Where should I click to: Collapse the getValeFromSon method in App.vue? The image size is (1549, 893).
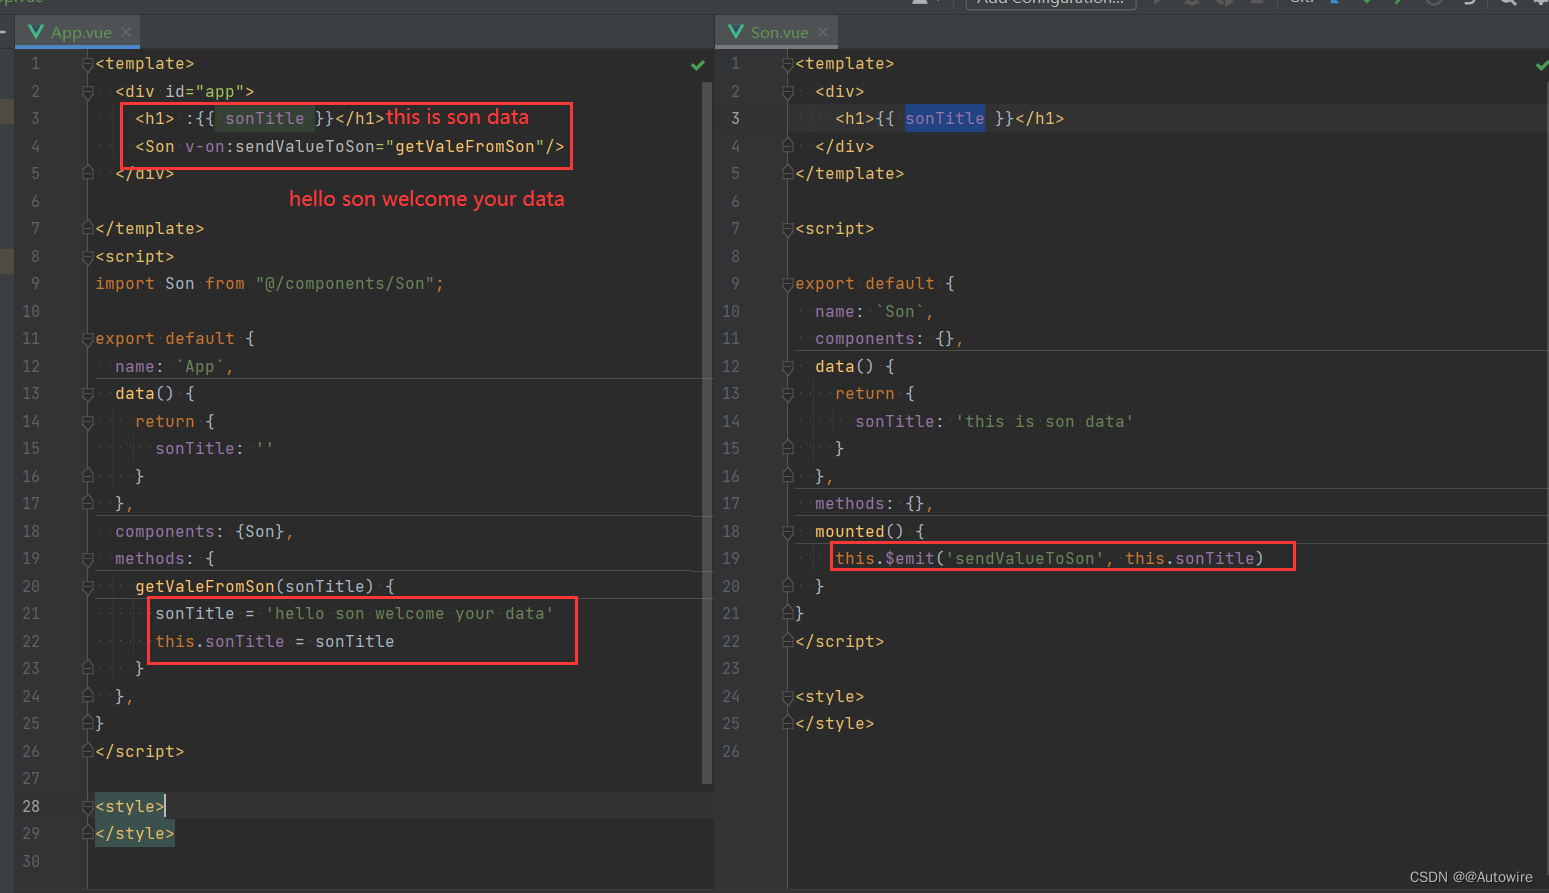[87, 587]
